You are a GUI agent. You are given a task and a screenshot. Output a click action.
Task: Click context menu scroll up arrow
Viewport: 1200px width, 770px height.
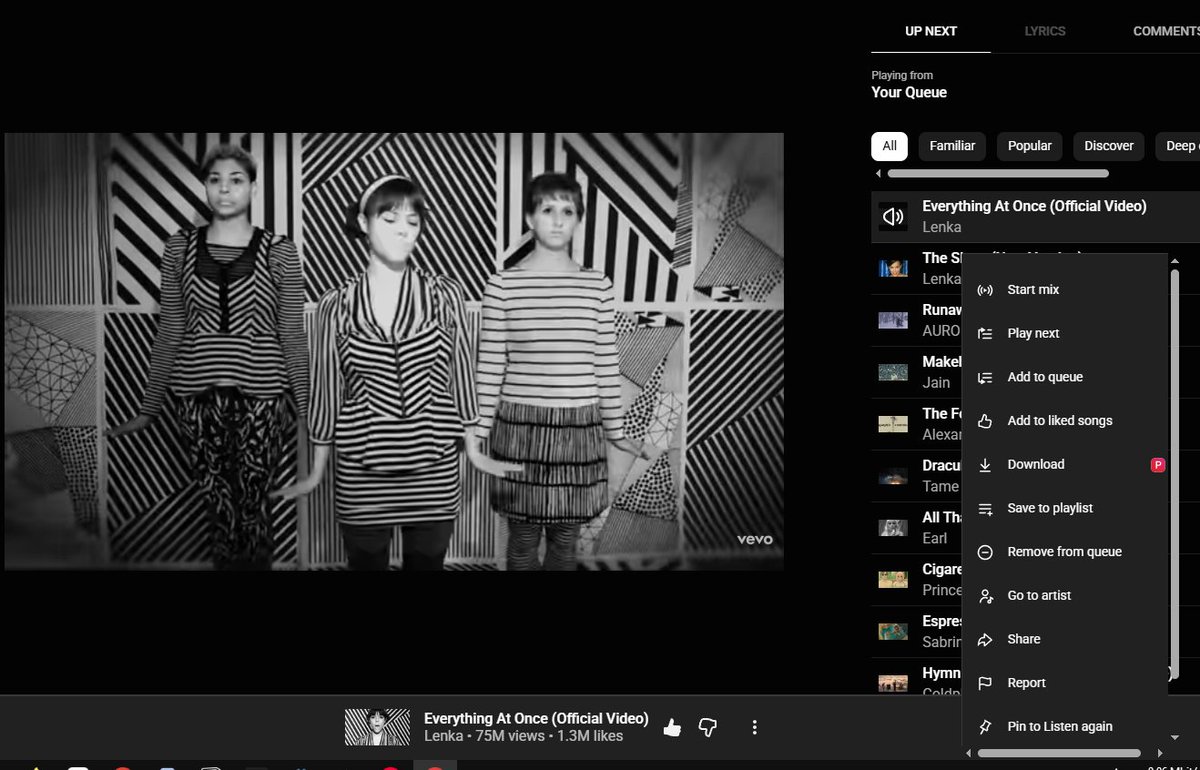coord(1174,260)
